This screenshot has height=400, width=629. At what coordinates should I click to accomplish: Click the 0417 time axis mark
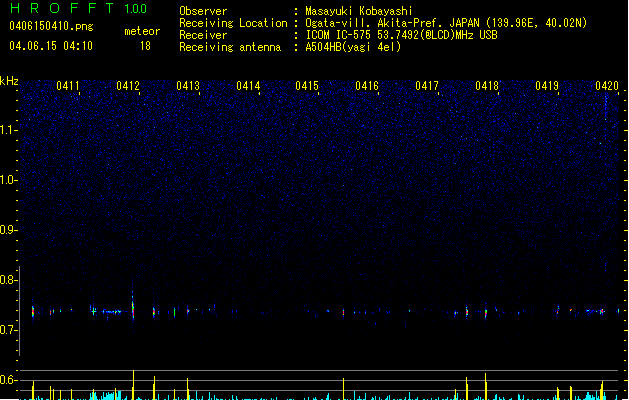pos(427,86)
